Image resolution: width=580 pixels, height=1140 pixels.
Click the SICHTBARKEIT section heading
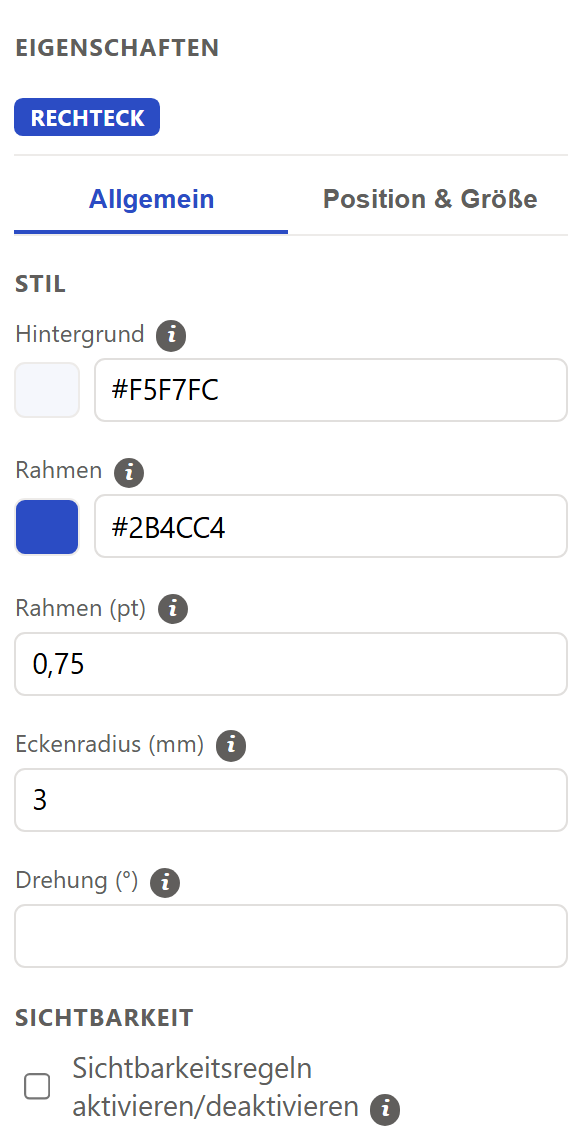104,1018
